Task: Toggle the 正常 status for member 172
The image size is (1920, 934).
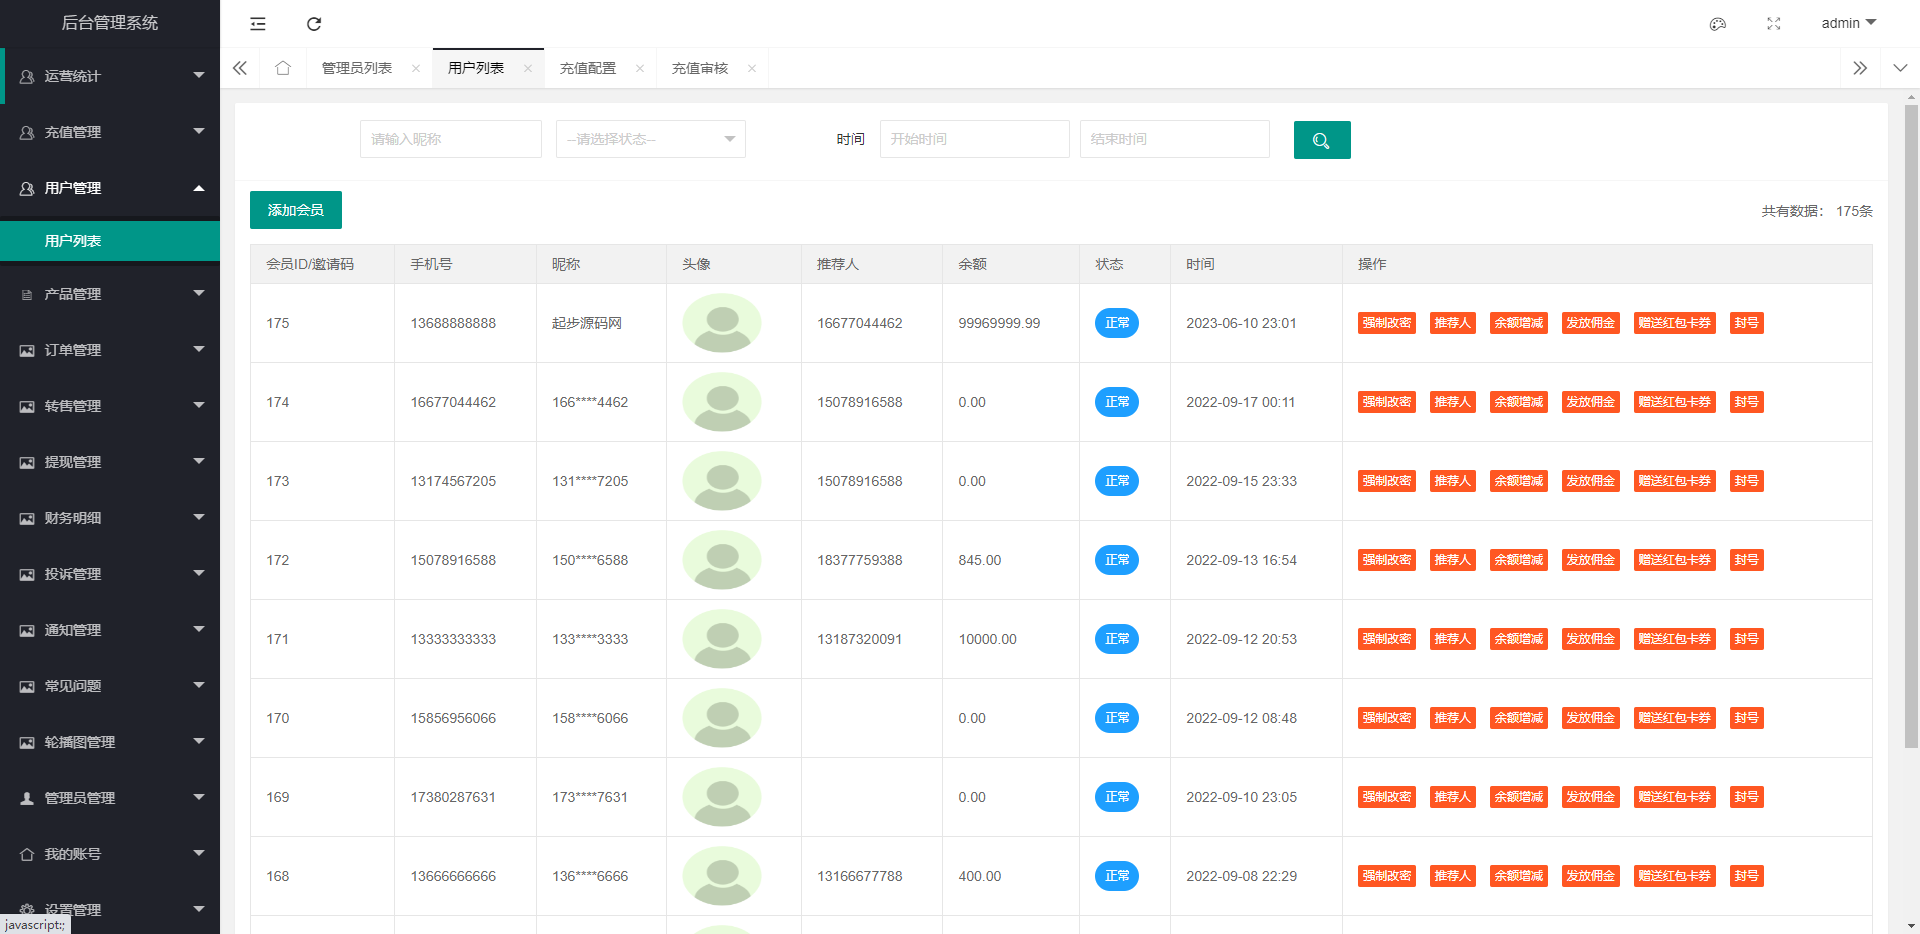Action: click(1116, 560)
